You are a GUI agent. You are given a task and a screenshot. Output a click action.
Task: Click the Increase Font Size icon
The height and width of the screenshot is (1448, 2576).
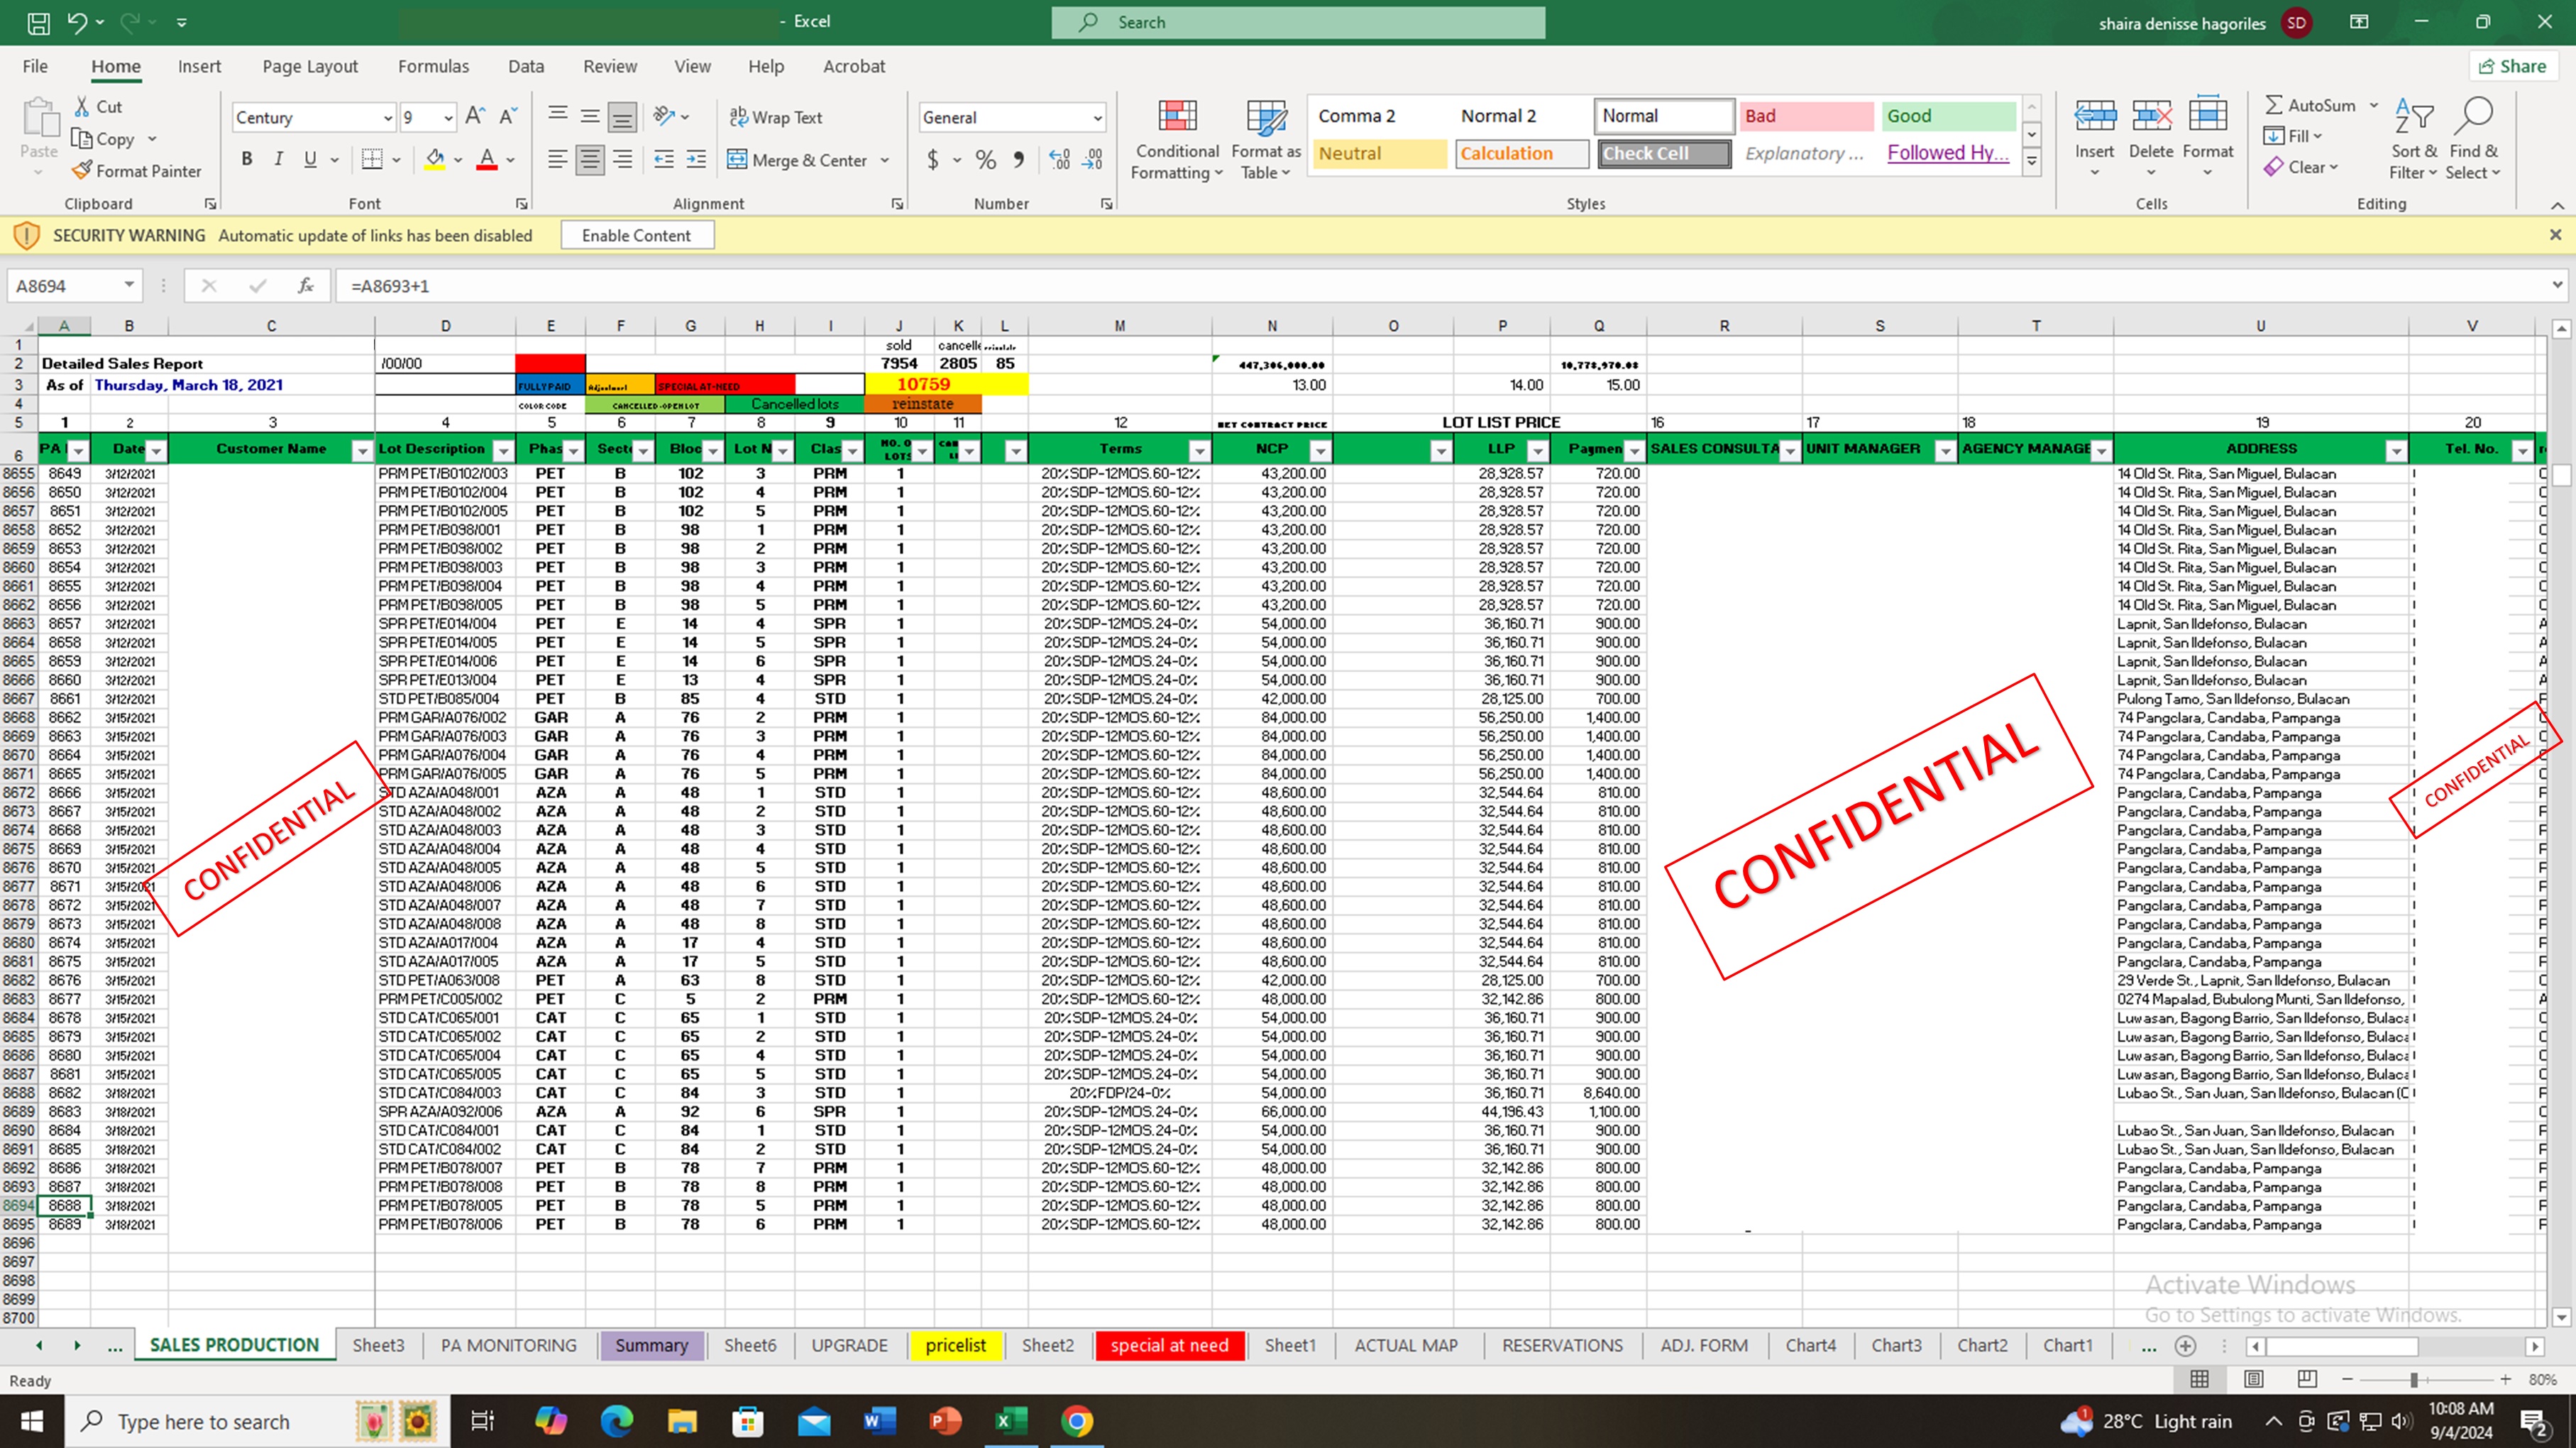[475, 117]
